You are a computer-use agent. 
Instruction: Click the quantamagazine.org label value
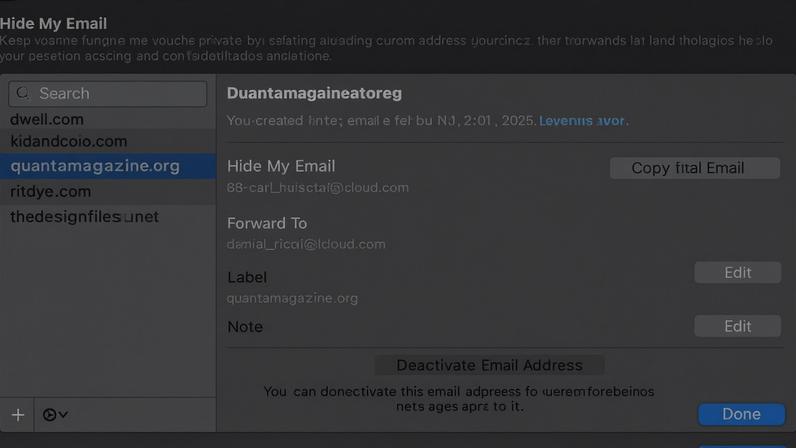pos(292,298)
